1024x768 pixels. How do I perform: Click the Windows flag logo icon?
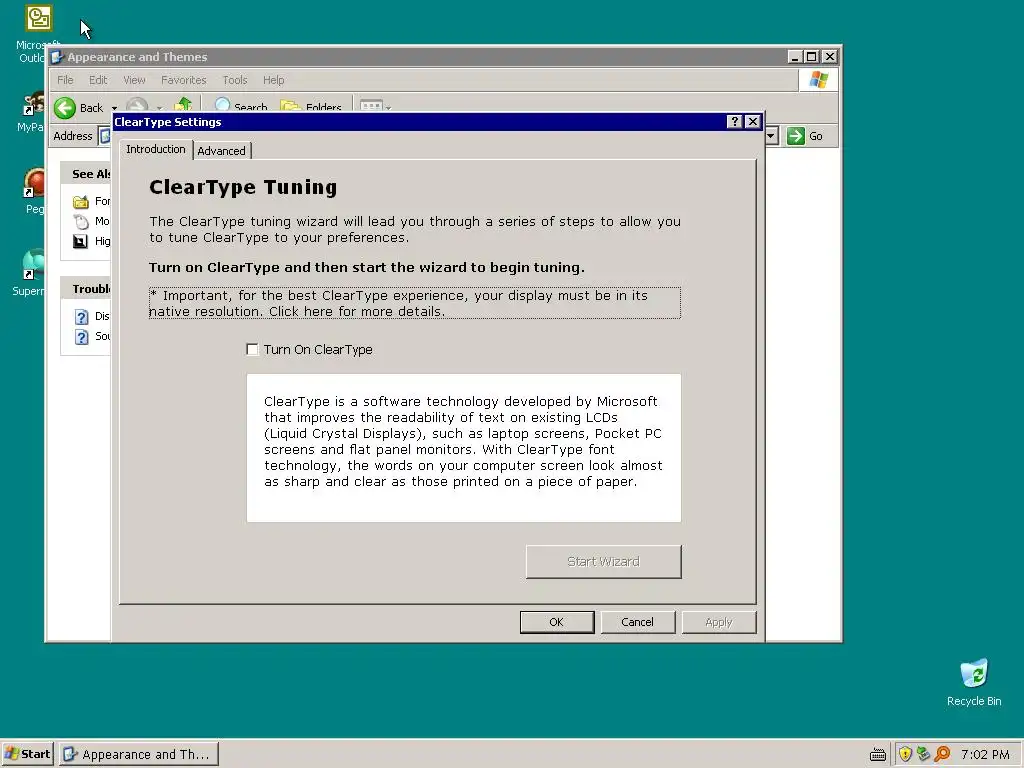pyautogui.click(x=818, y=80)
